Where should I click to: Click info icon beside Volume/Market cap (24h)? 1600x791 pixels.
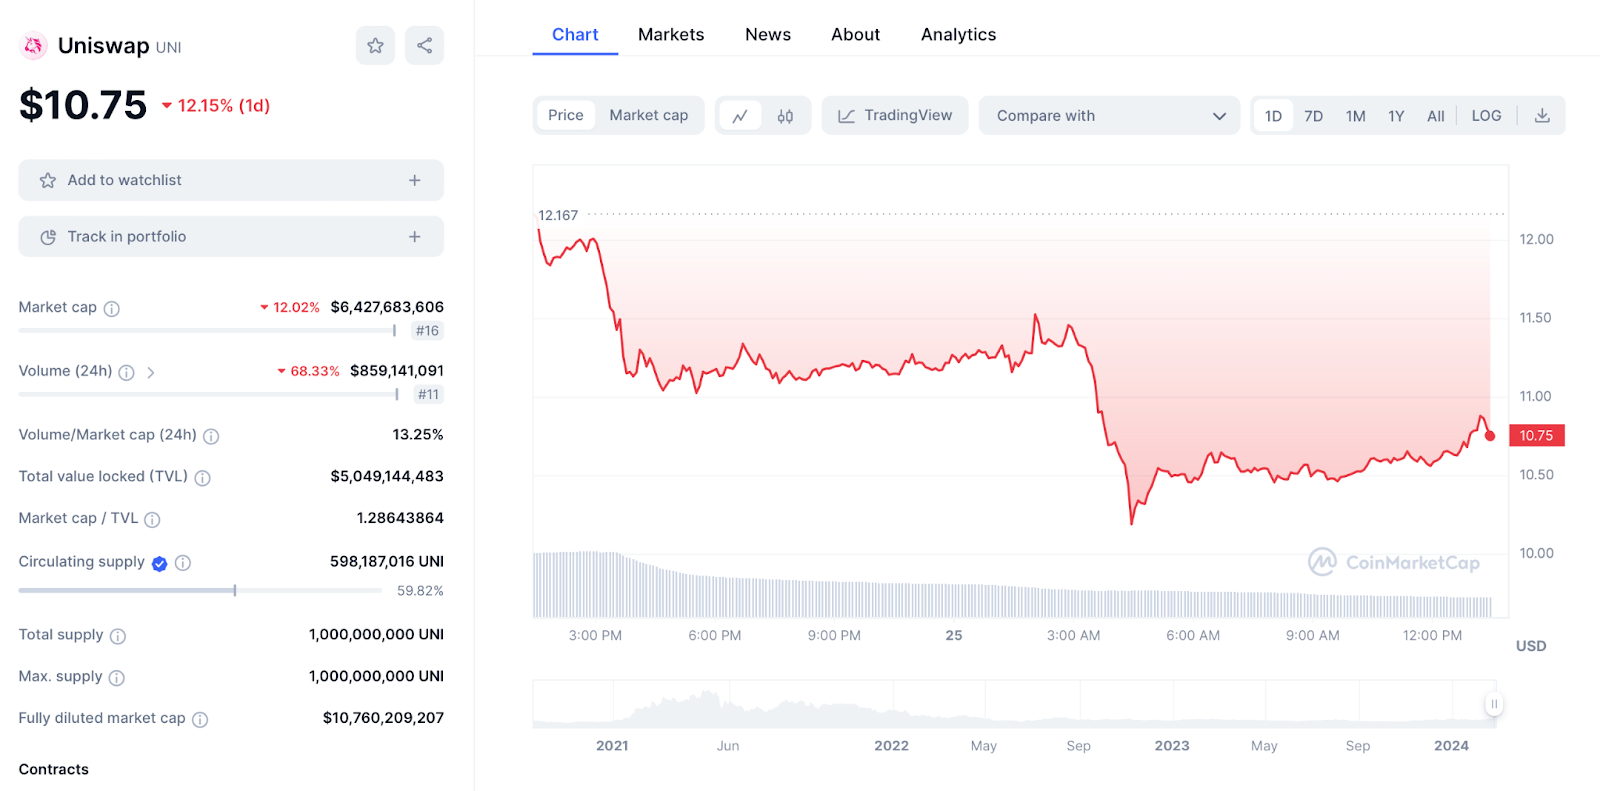pos(211,436)
